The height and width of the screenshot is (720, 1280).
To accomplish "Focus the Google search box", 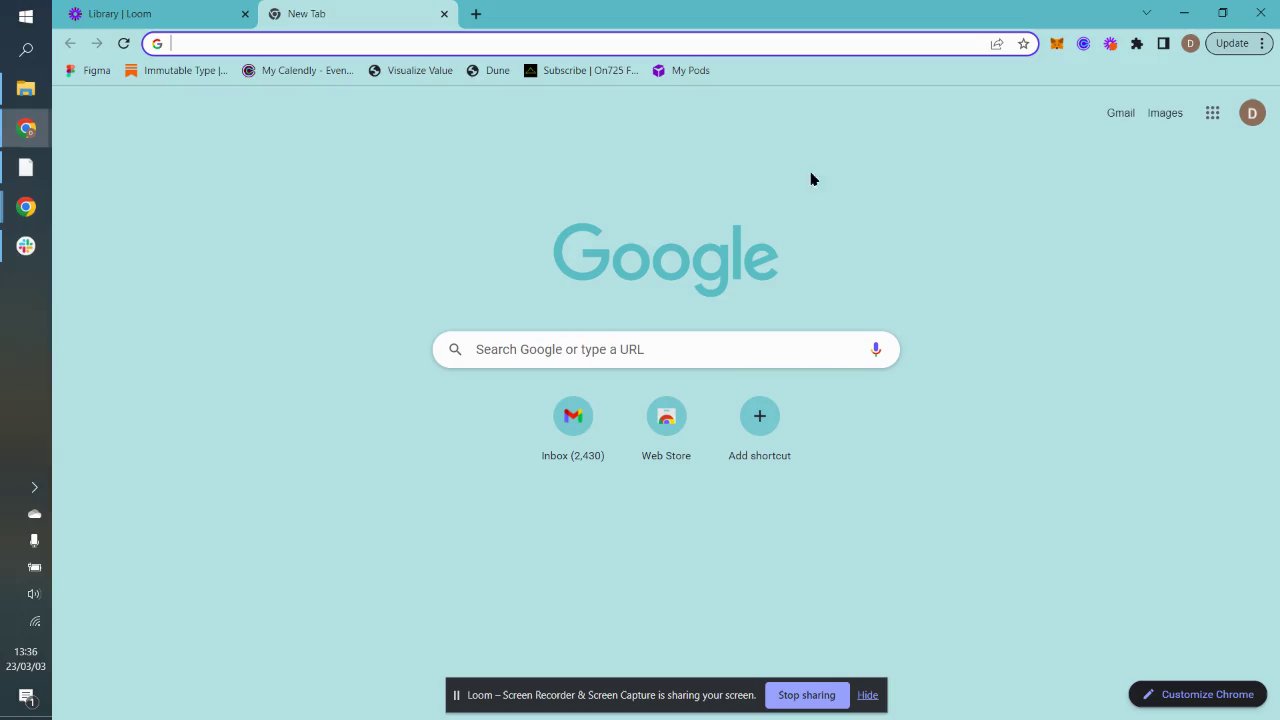I will 666,349.
